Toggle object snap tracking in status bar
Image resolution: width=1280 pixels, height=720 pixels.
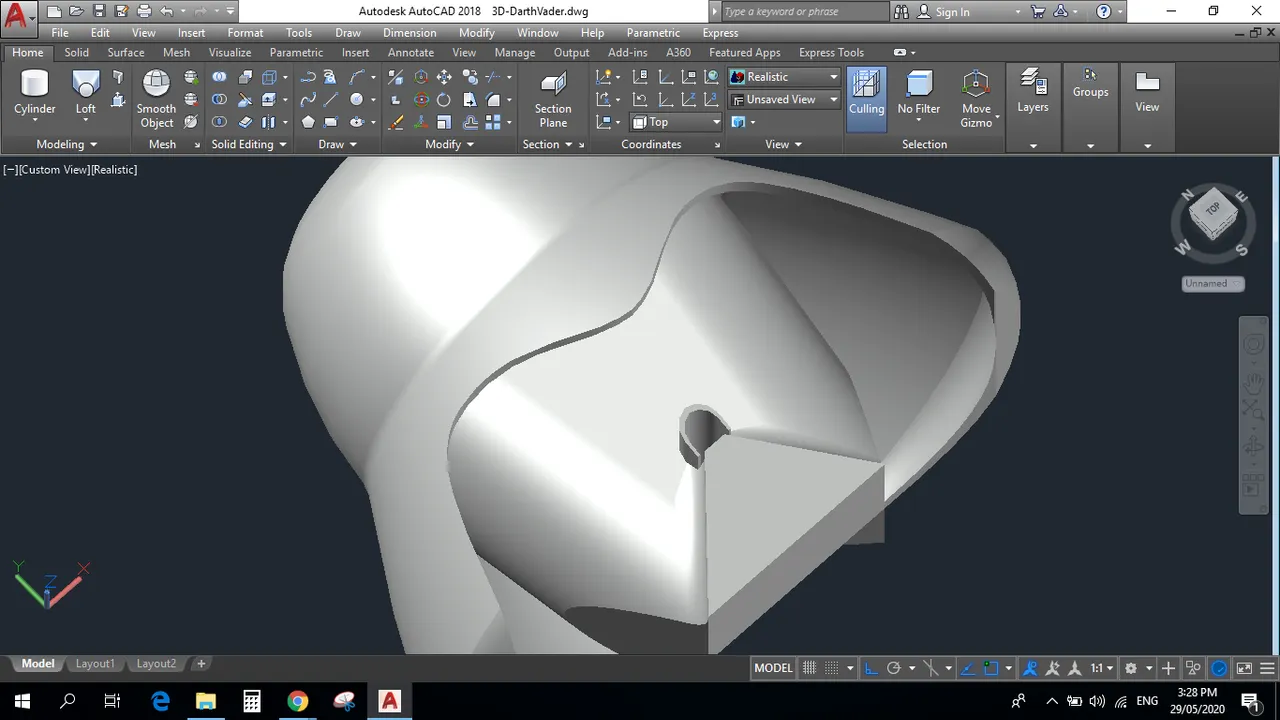(968, 668)
